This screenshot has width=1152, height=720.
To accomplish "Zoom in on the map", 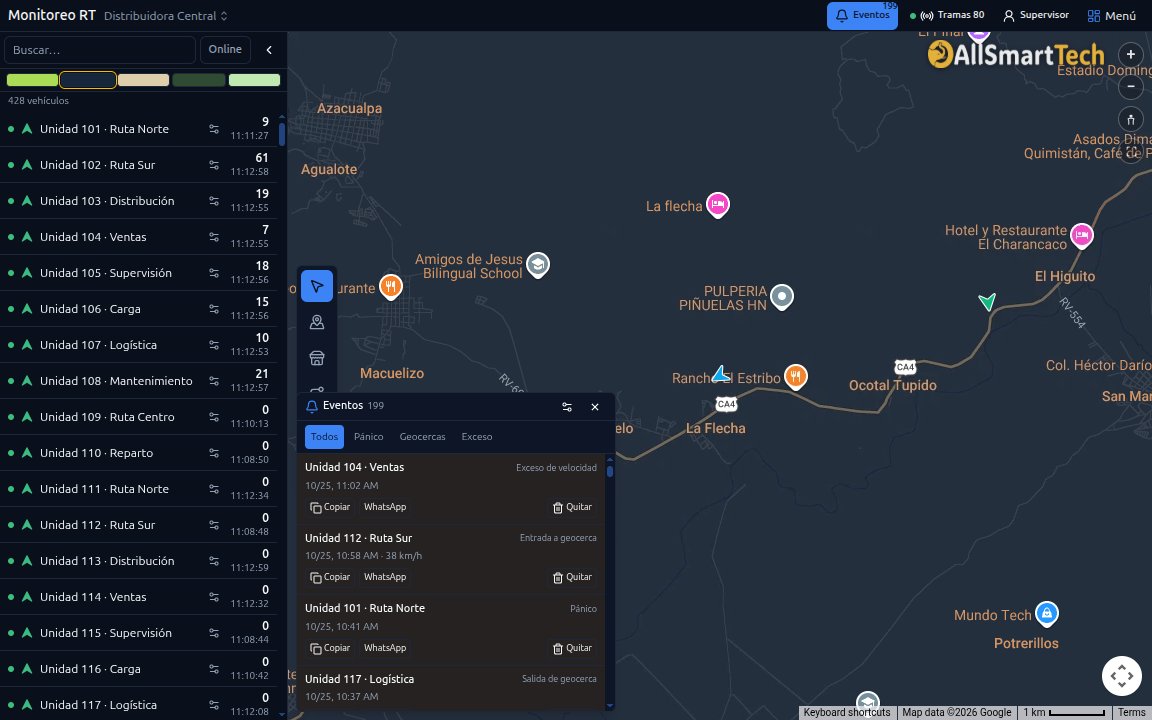I will point(1131,54).
